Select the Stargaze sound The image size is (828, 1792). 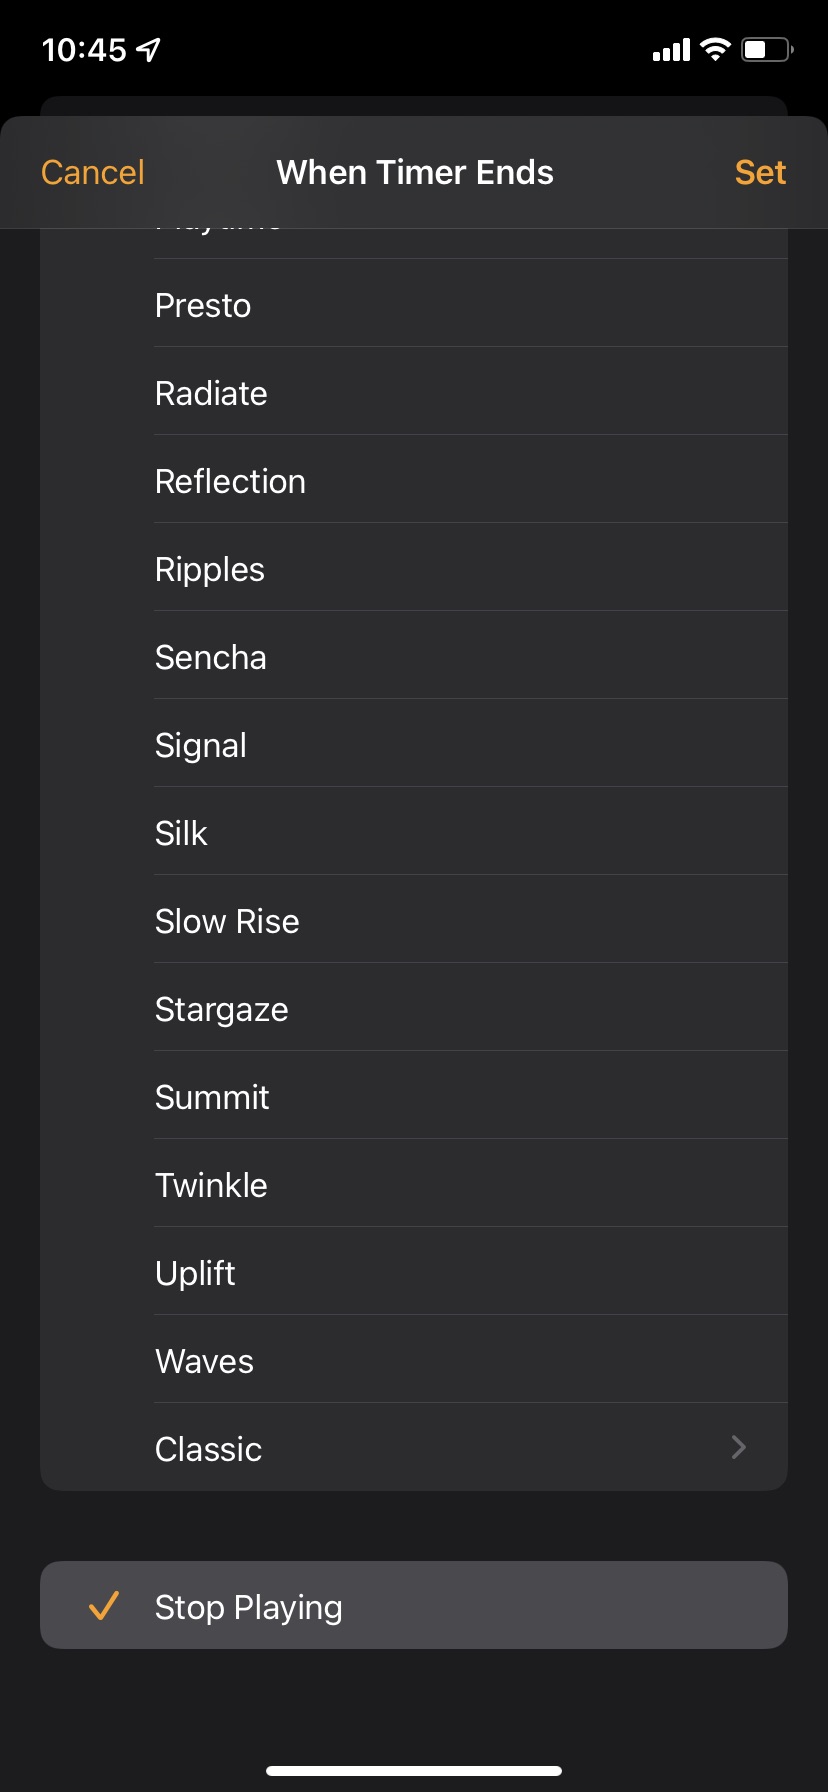coord(222,1009)
